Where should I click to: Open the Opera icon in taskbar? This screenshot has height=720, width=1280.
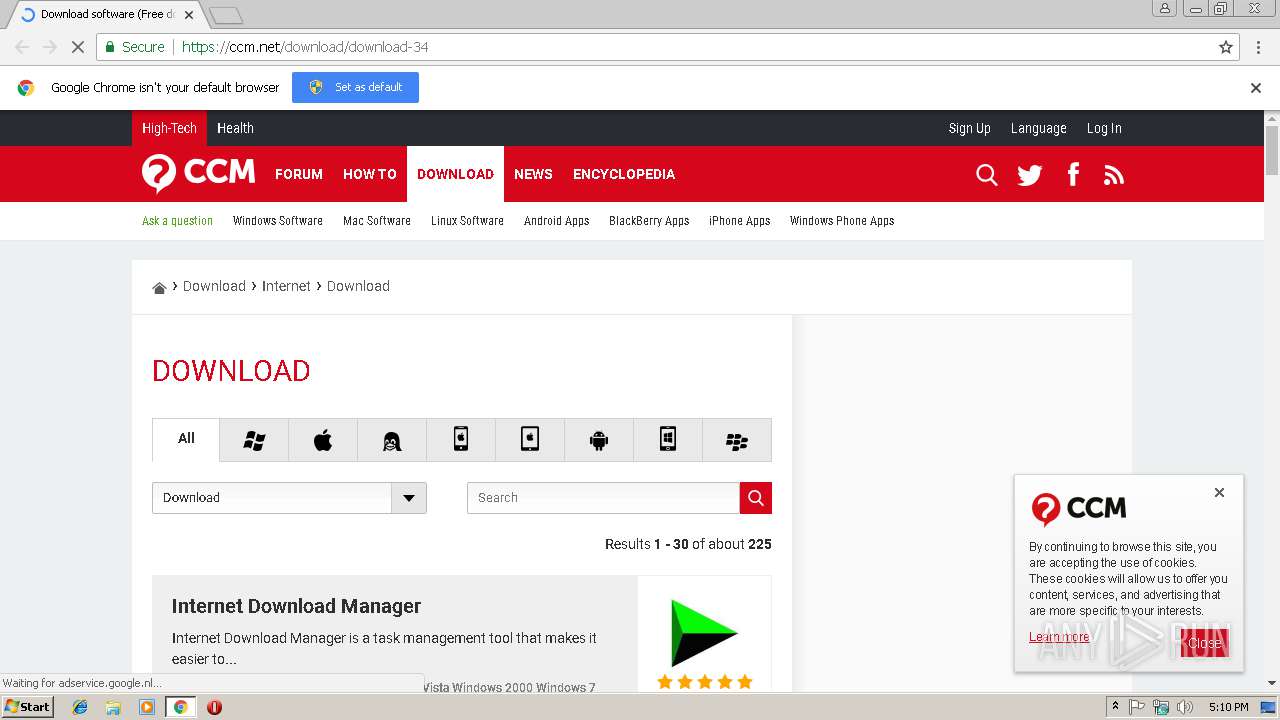(x=214, y=707)
